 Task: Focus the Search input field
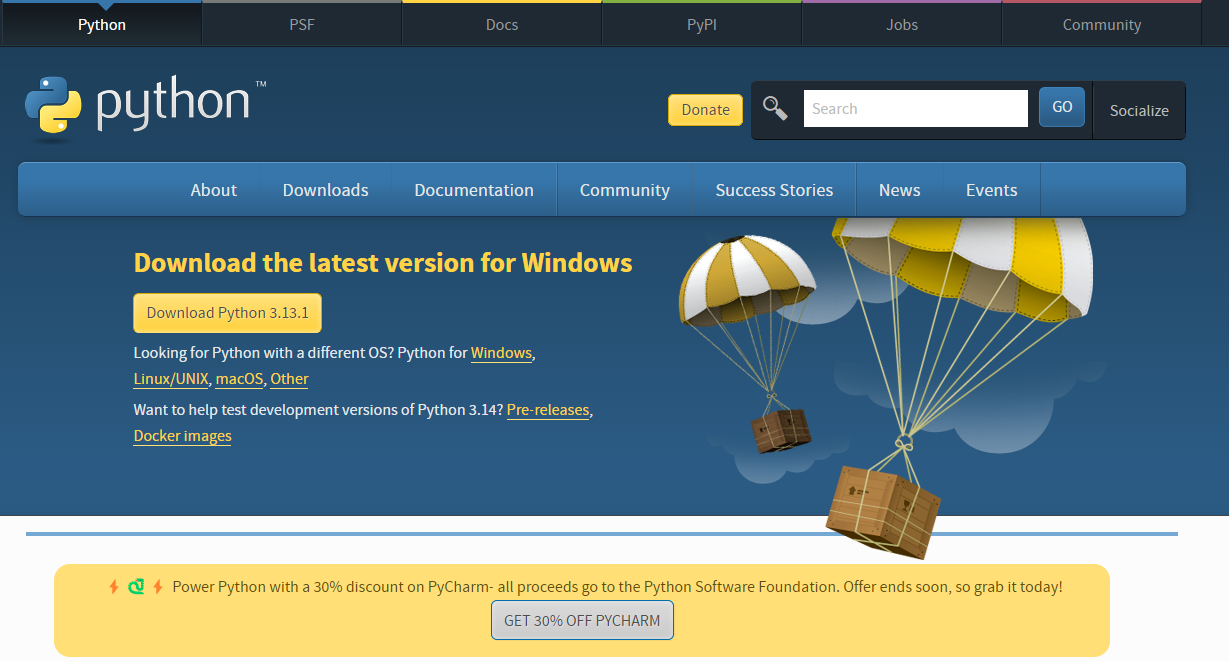click(x=915, y=108)
